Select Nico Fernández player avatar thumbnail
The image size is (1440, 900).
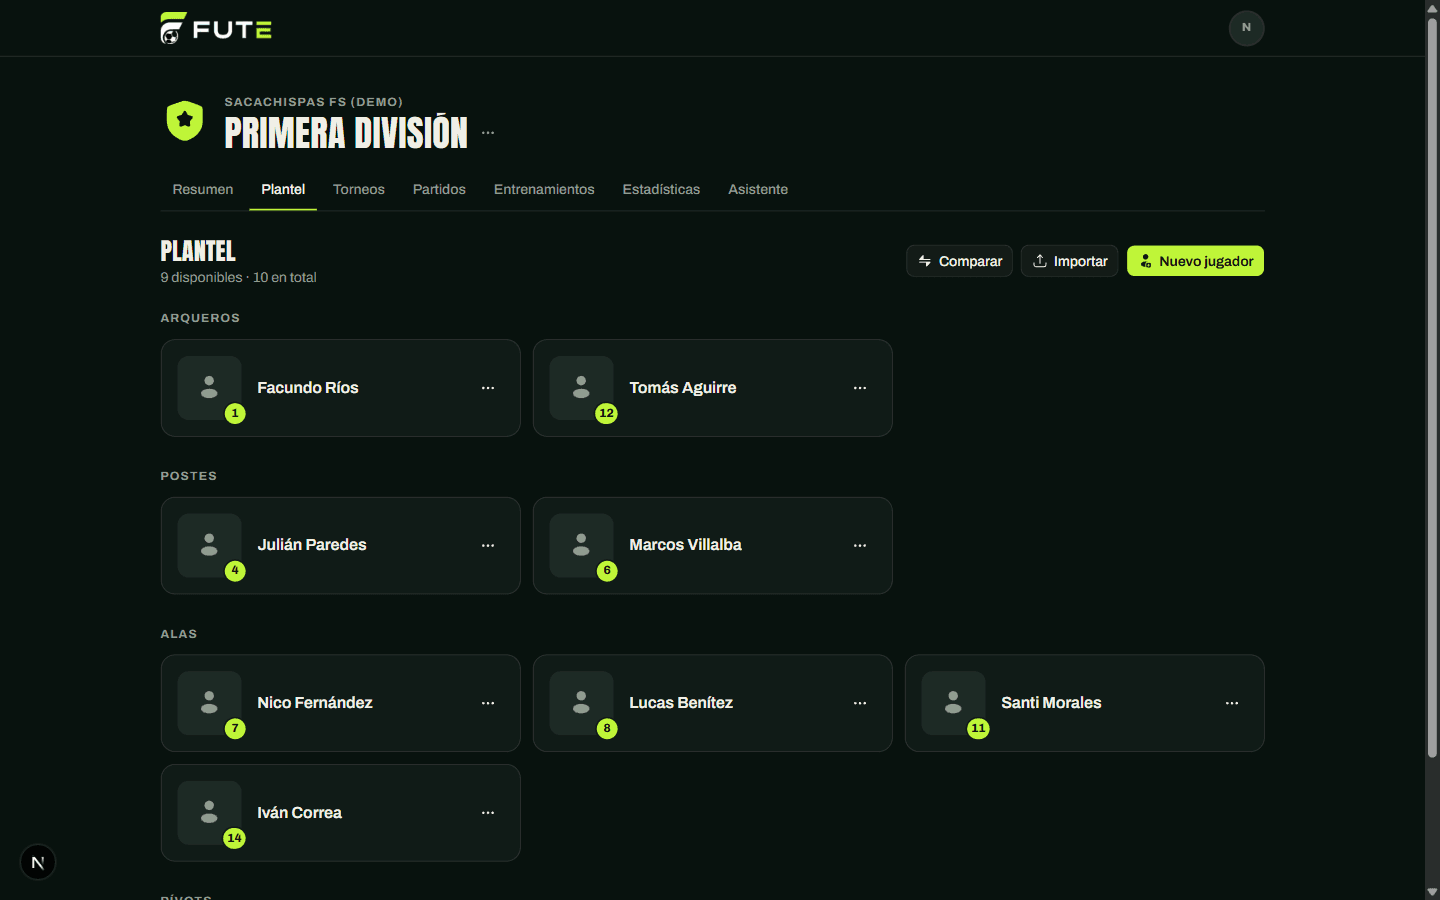point(209,703)
